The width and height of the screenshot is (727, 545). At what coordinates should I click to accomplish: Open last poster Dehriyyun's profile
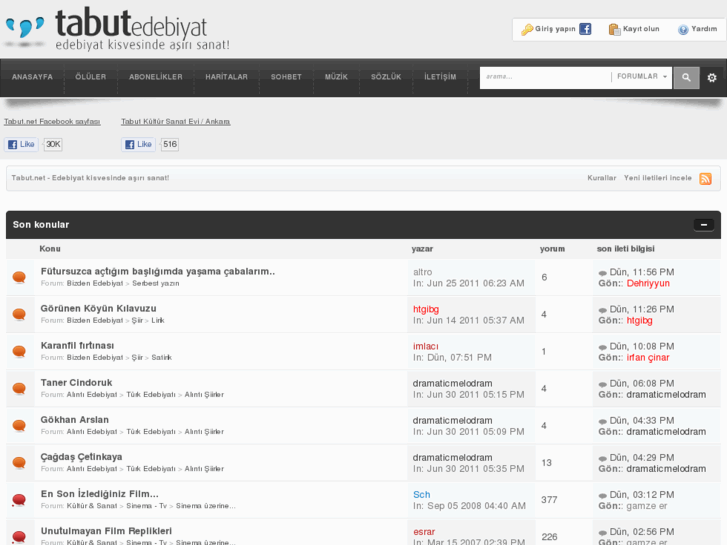click(x=648, y=283)
